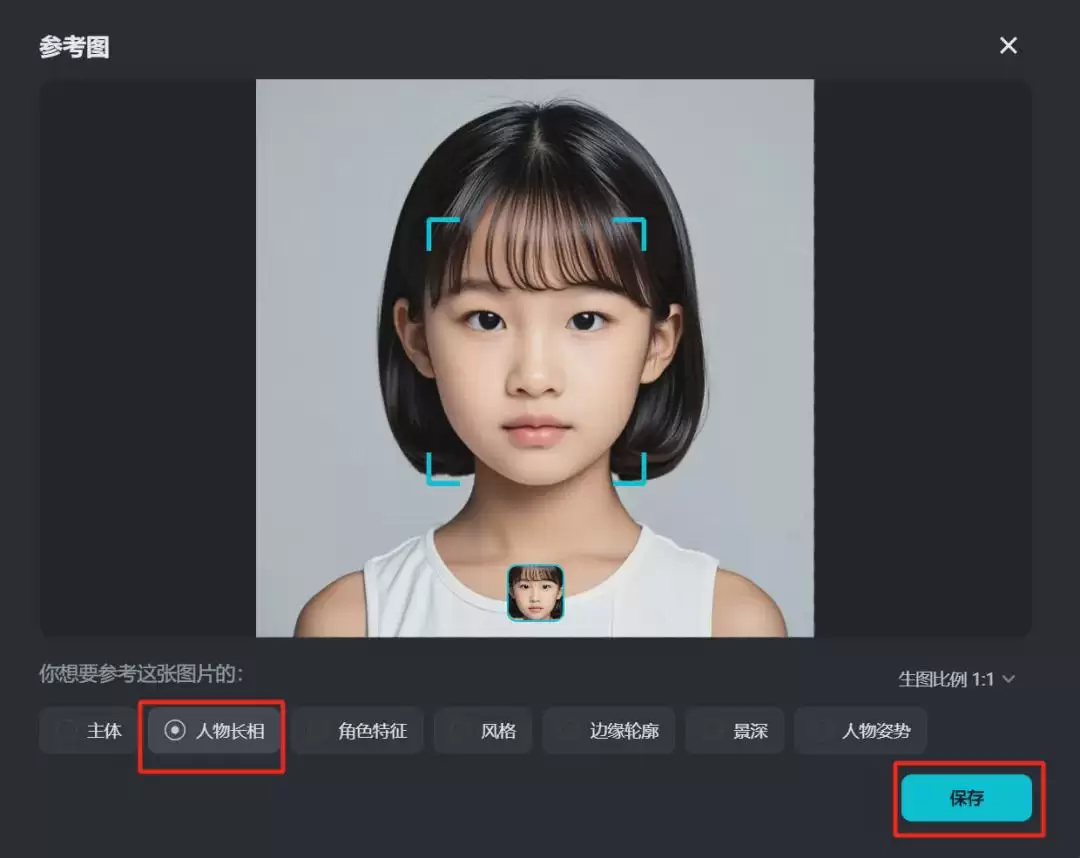Click the 保存 button
Screen dimensions: 1080x858
(x=966, y=797)
